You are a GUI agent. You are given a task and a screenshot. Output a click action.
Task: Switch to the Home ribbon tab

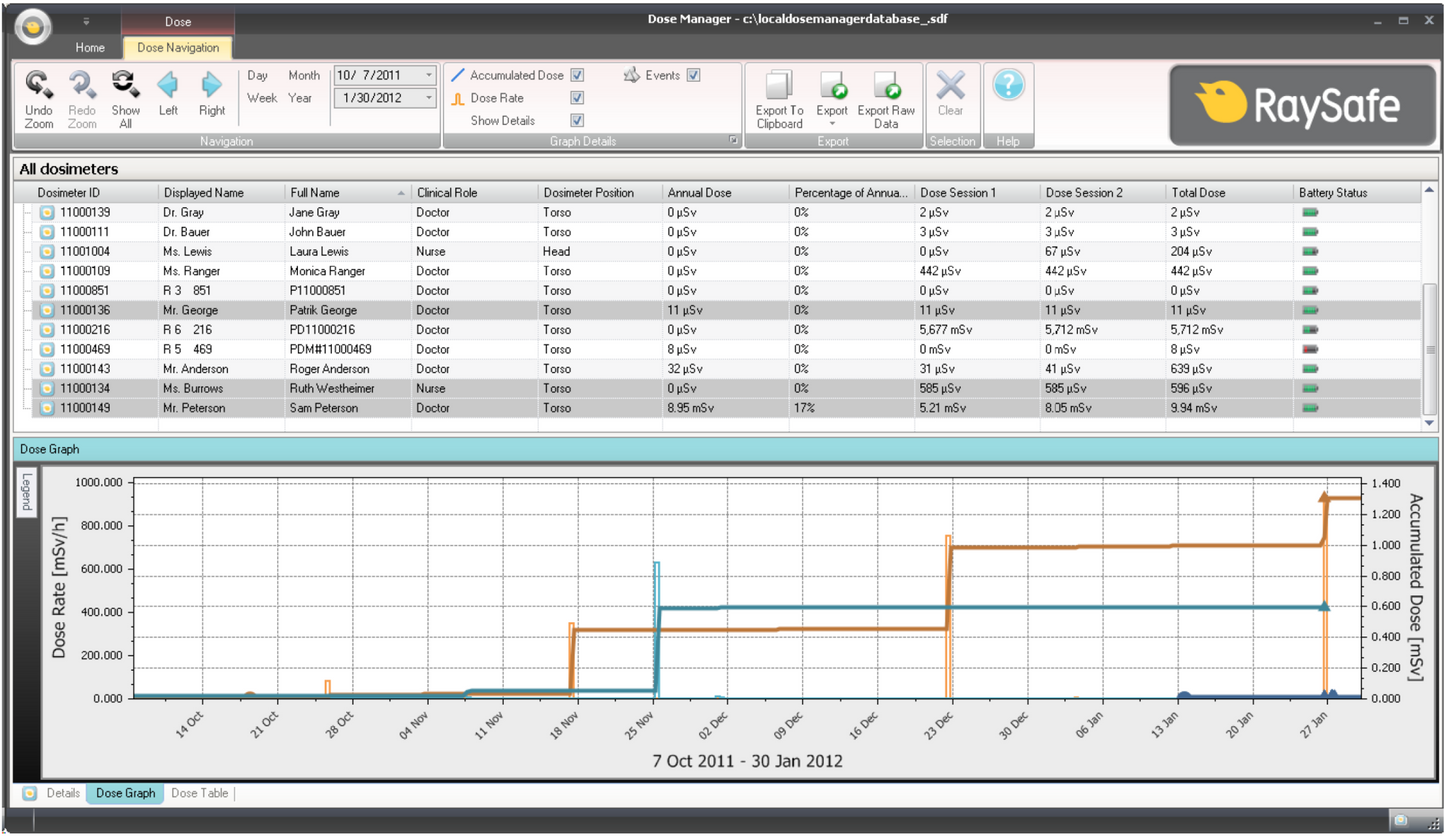pyautogui.click(x=89, y=47)
